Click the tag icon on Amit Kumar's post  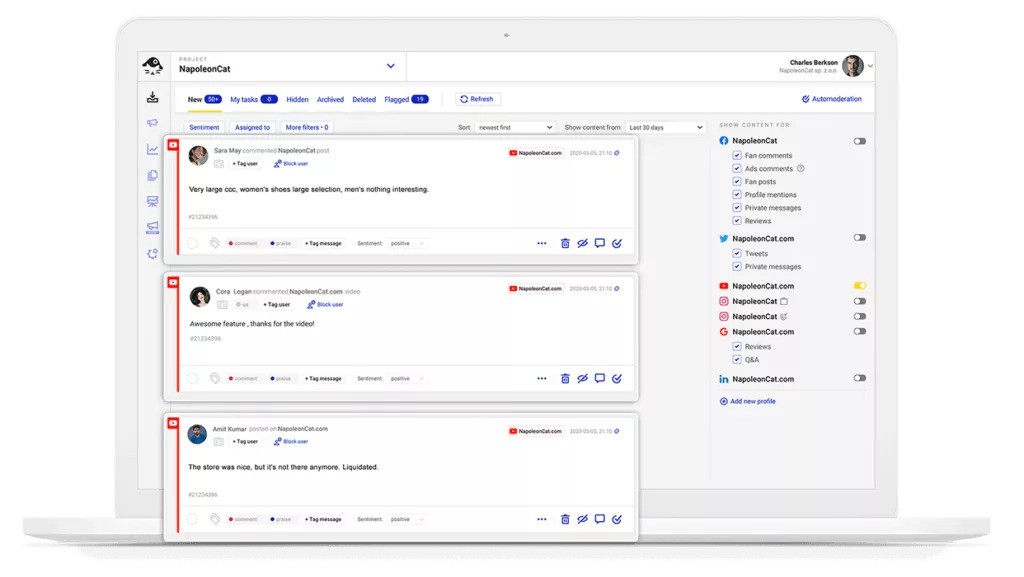(x=215, y=520)
